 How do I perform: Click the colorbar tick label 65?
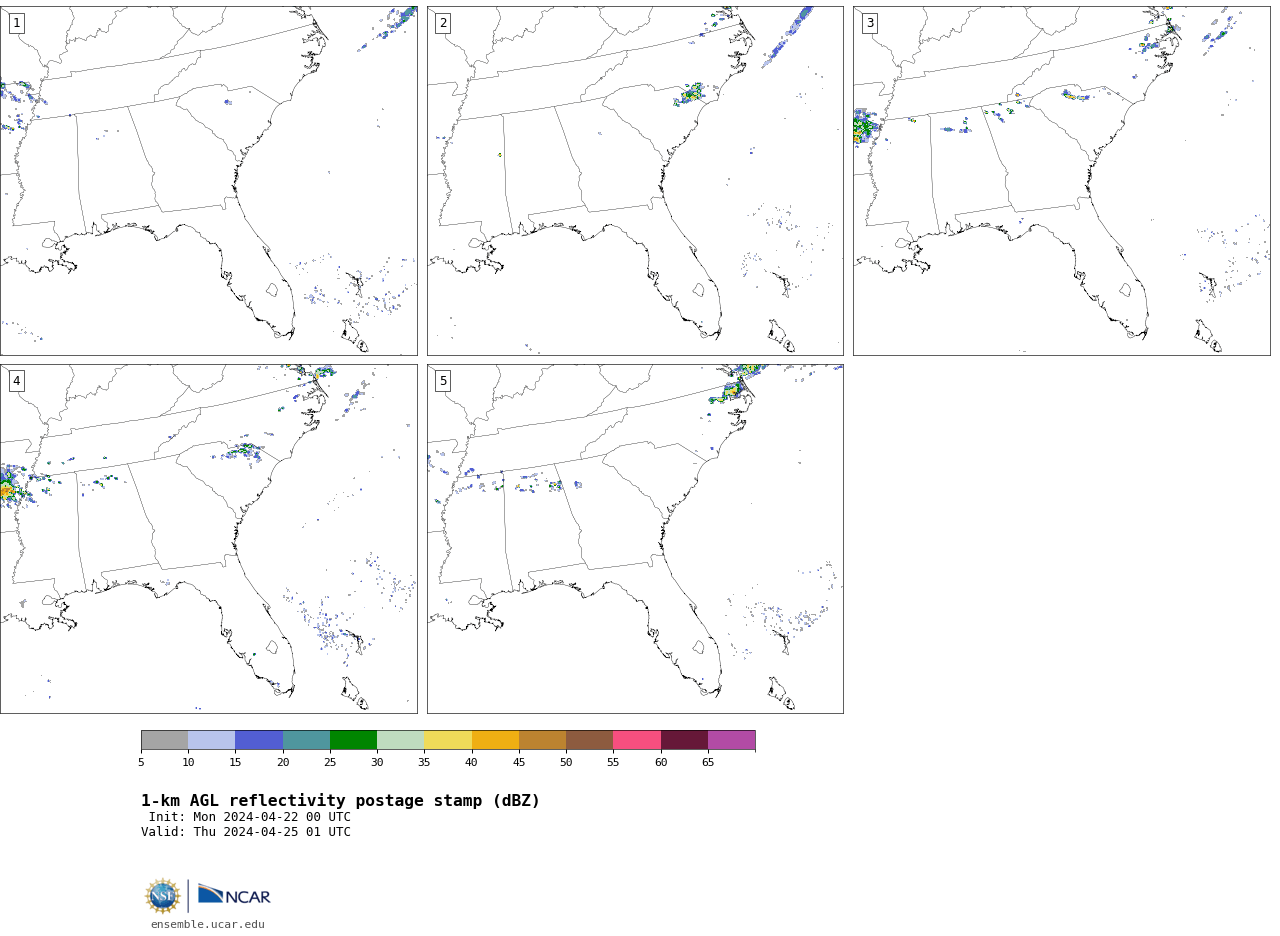tap(708, 763)
